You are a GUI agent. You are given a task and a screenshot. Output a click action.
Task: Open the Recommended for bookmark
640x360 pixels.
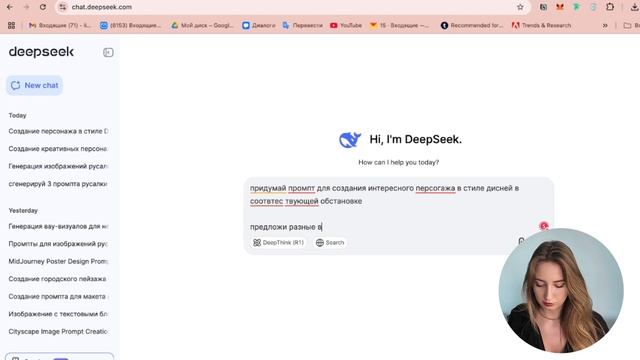pos(472,25)
